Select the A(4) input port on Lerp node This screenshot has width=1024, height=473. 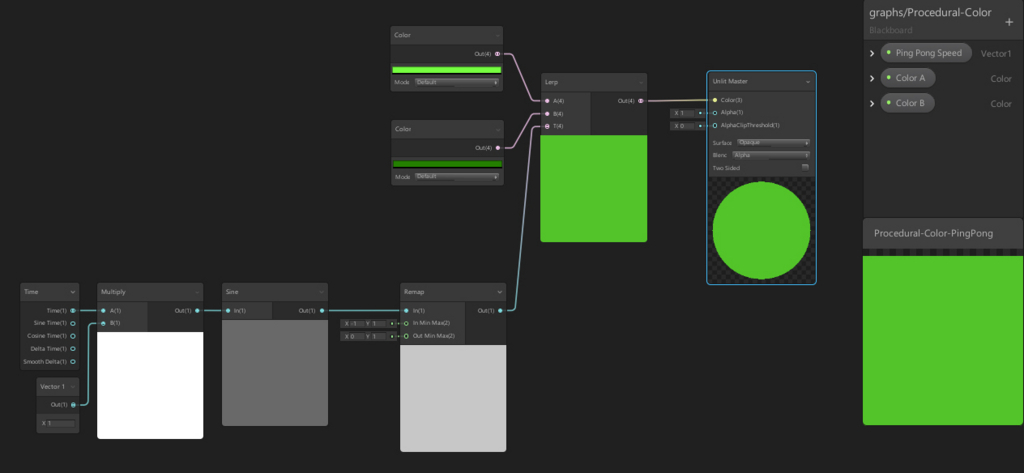click(547, 101)
